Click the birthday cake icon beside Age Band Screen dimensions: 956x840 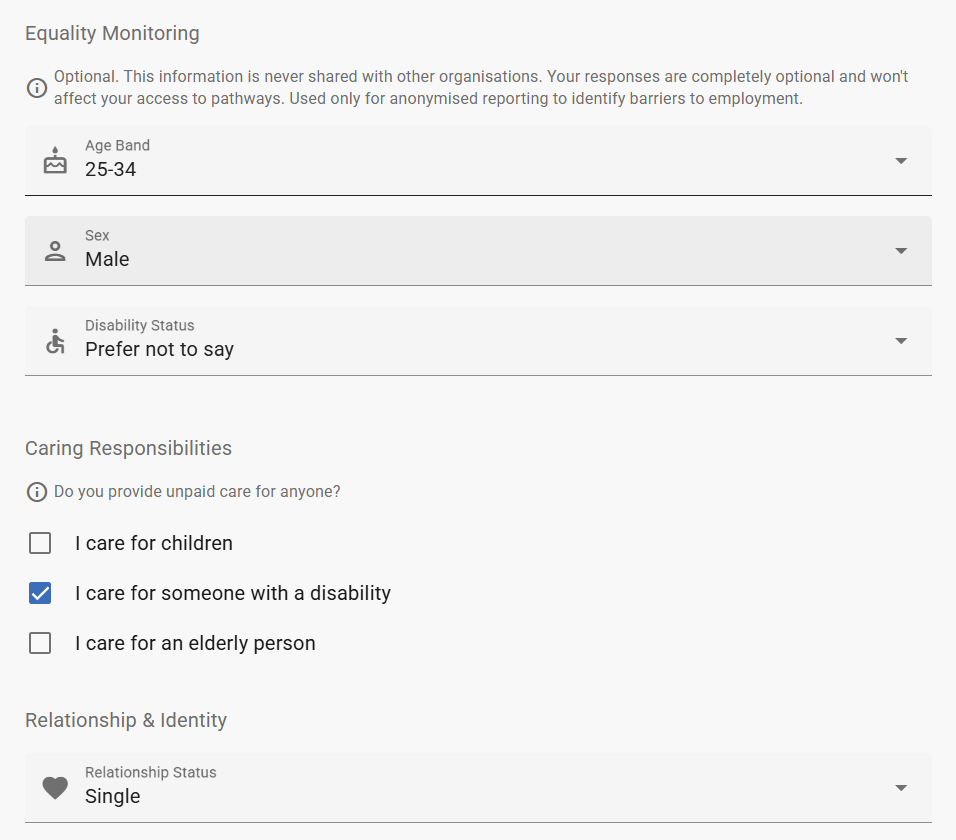pyautogui.click(x=55, y=160)
